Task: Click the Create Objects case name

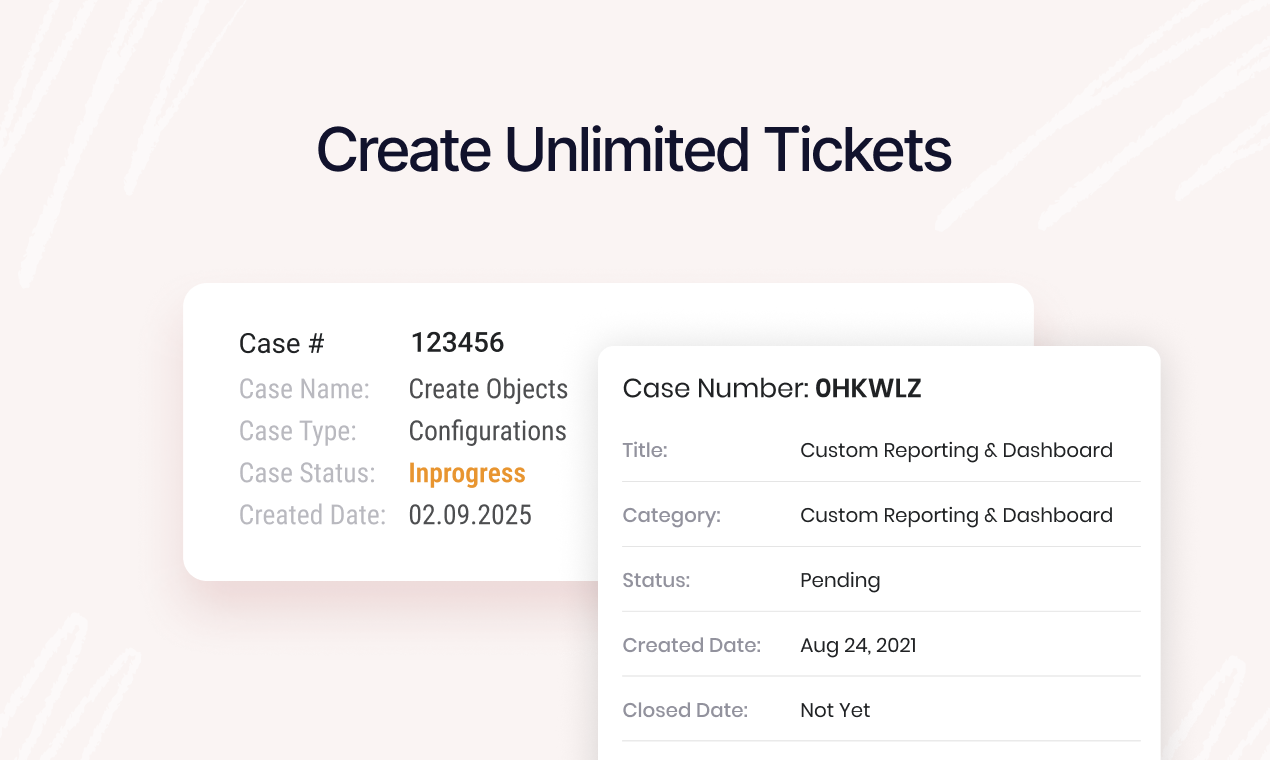Action: pyautogui.click(x=488, y=389)
